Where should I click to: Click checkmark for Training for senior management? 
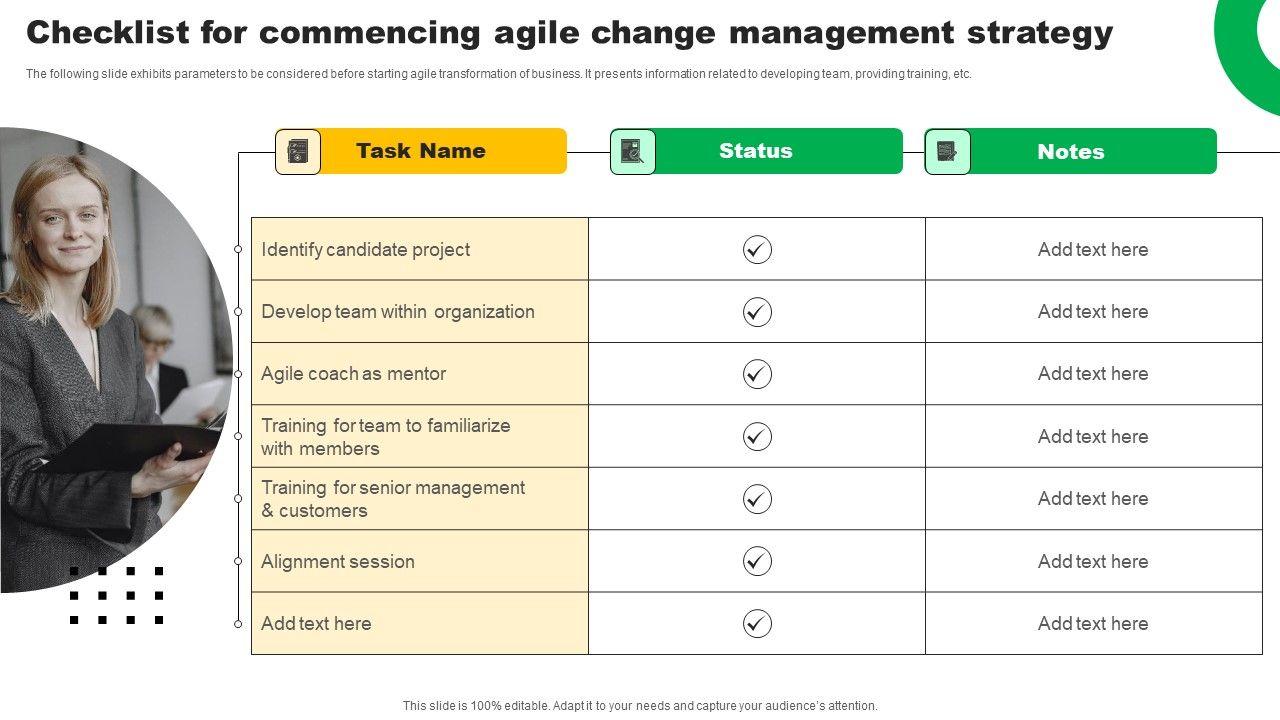point(757,498)
